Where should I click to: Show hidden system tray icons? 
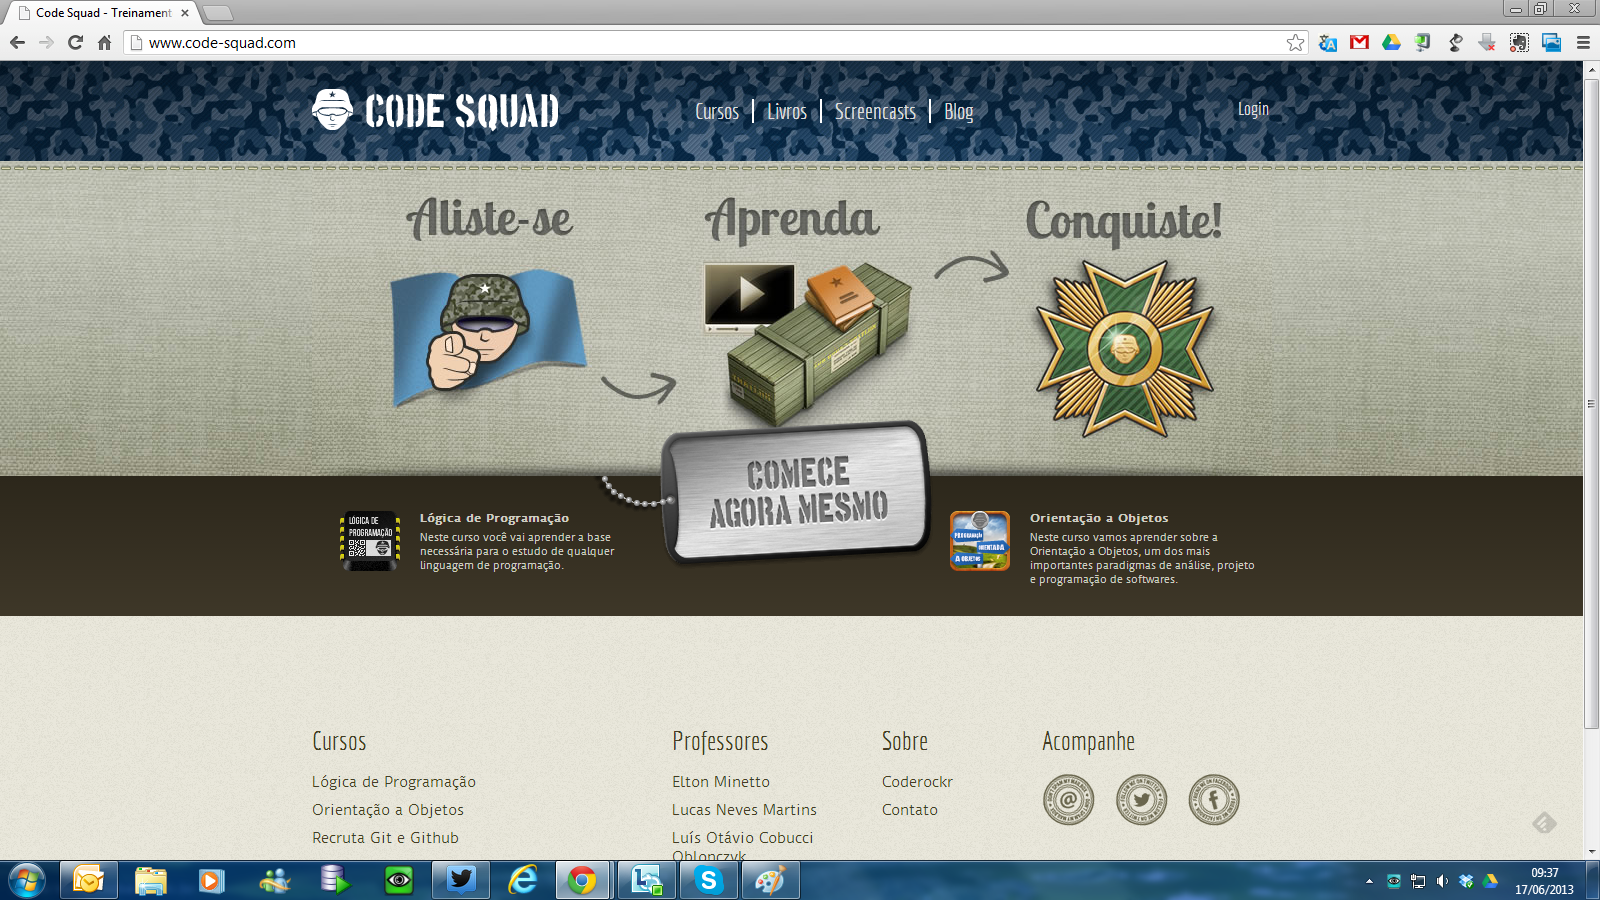1369,881
